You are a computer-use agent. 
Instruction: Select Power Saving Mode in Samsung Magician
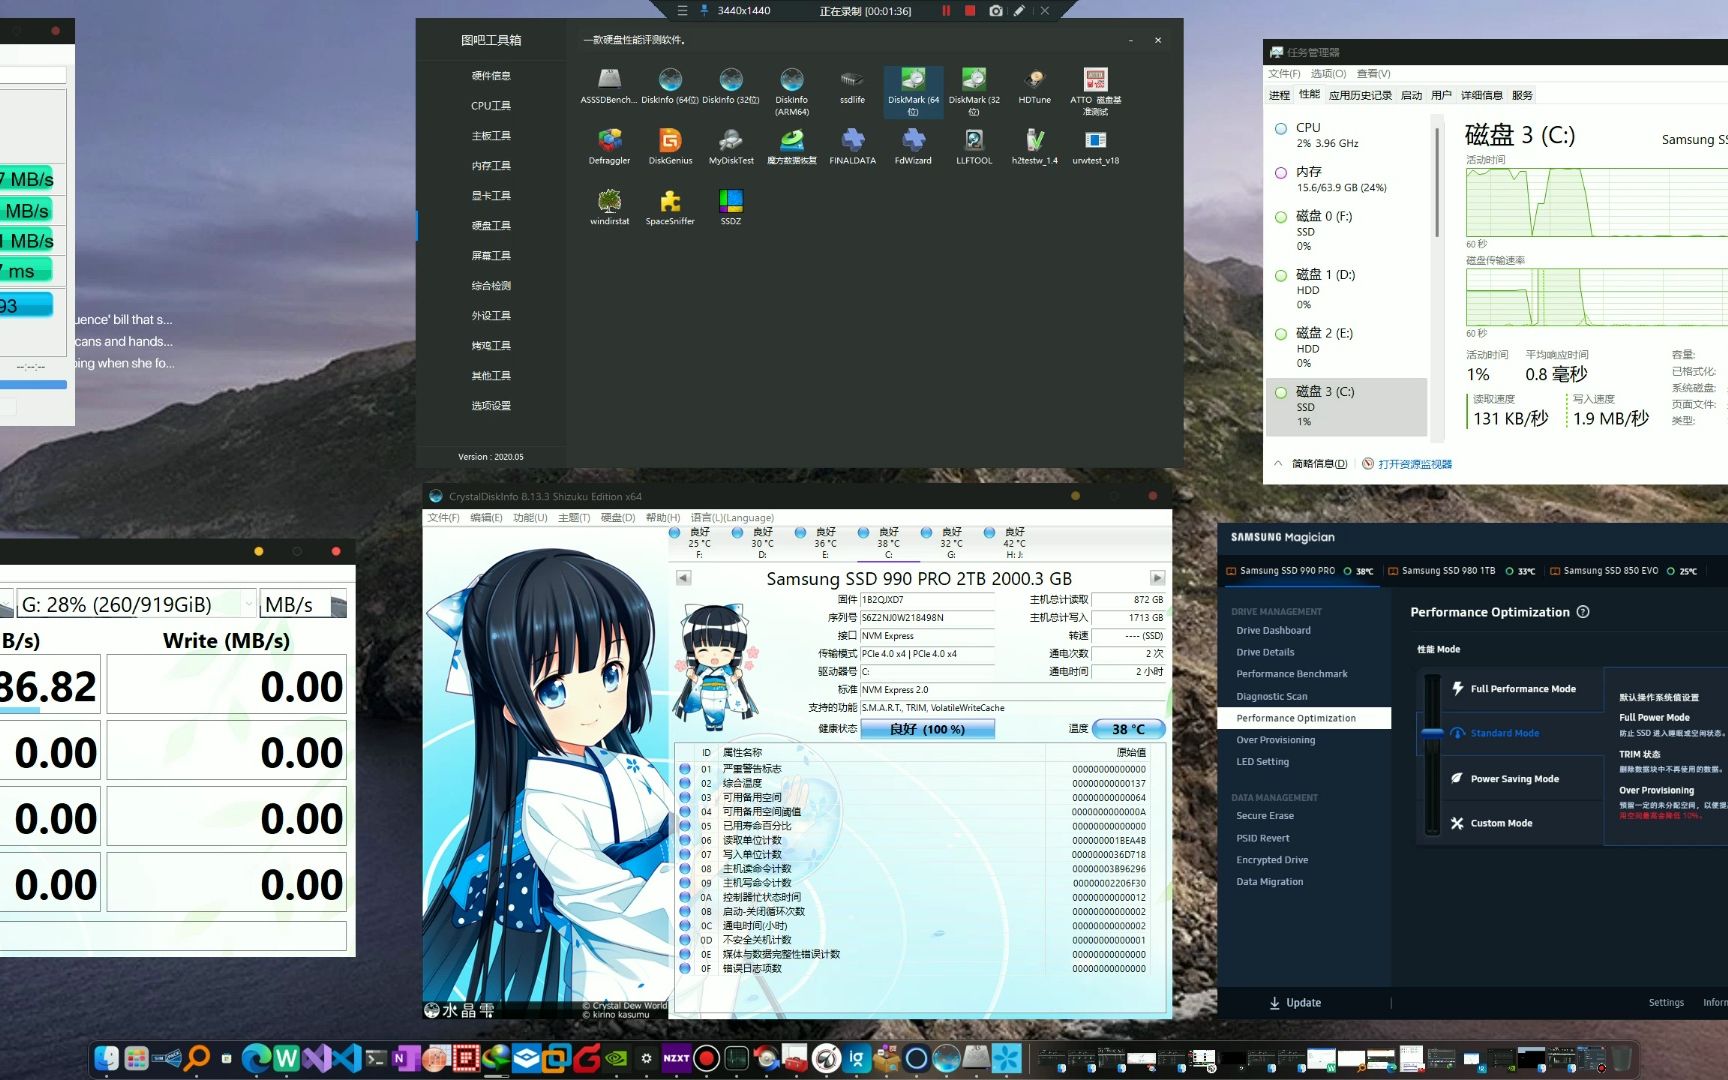[1521, 779]
